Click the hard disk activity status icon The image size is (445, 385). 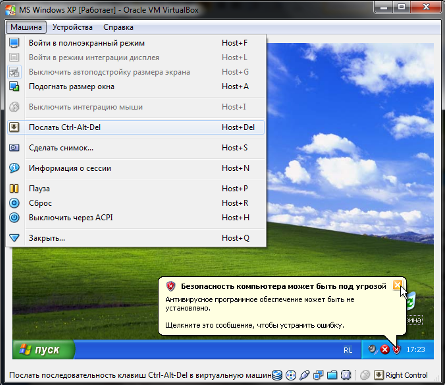point(277,375)
